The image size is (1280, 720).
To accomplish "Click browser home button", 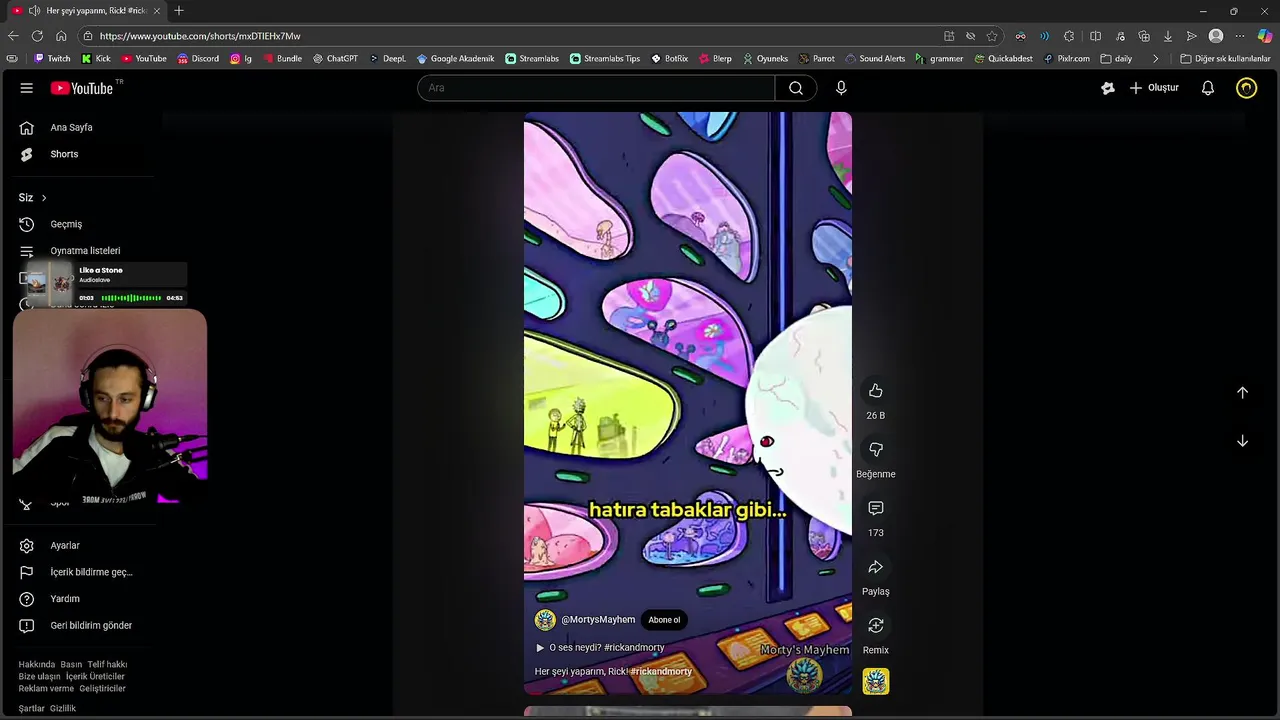I will pos(61,36).
